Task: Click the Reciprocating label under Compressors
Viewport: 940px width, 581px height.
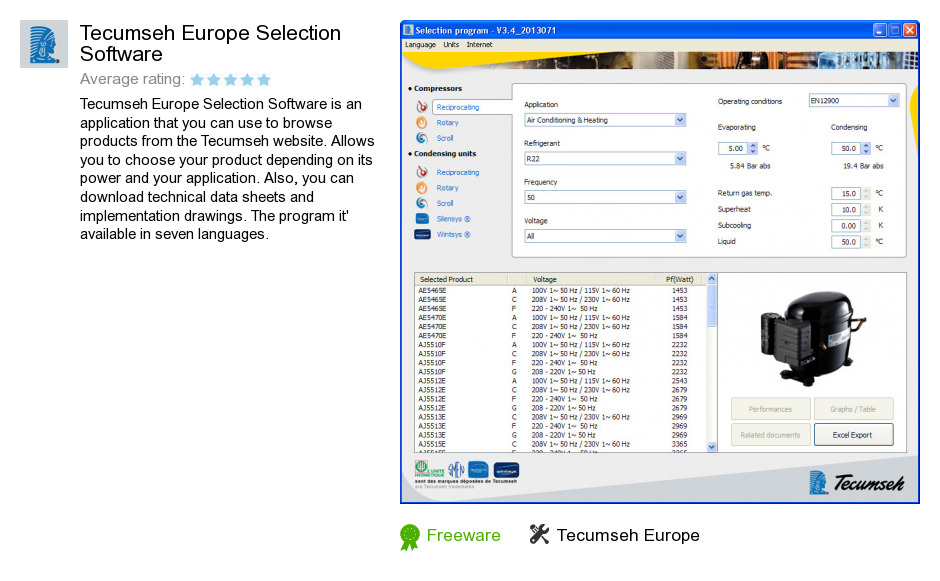Action: pyautogui.click(x=458, y=107)
